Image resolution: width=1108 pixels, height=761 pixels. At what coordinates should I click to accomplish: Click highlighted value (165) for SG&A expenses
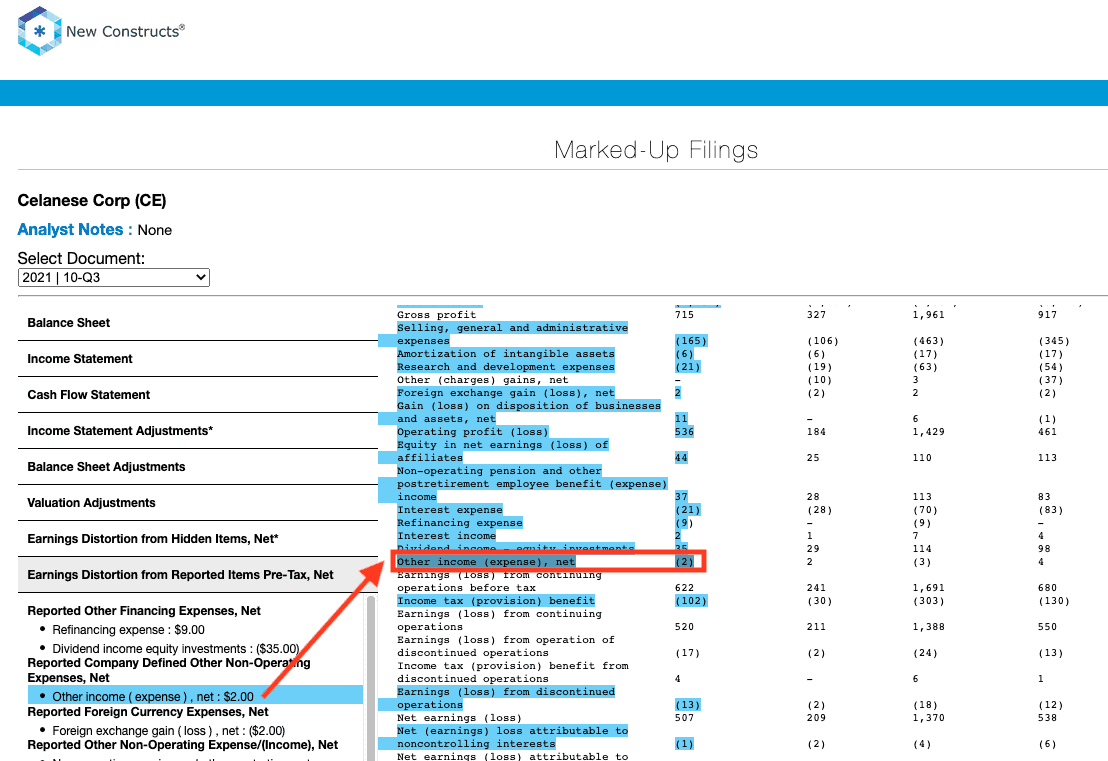(691, 341)
